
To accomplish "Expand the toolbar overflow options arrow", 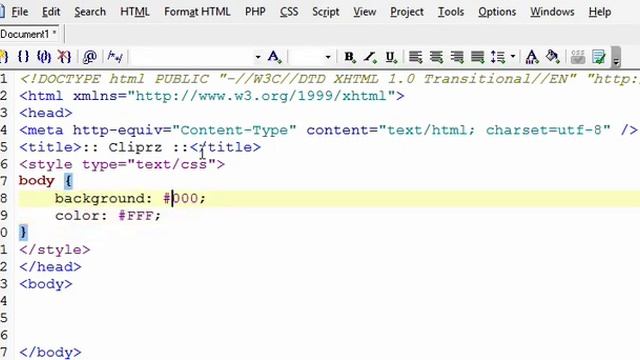I will pyautogui.click(x=616, y=57).
